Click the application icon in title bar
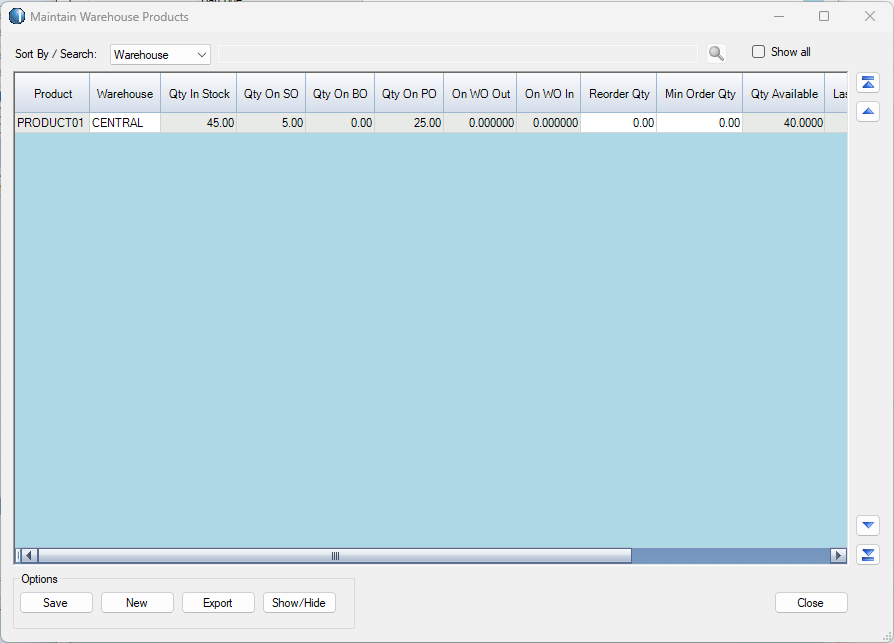Viewport: 894px width, 643px height. [17, 17]
